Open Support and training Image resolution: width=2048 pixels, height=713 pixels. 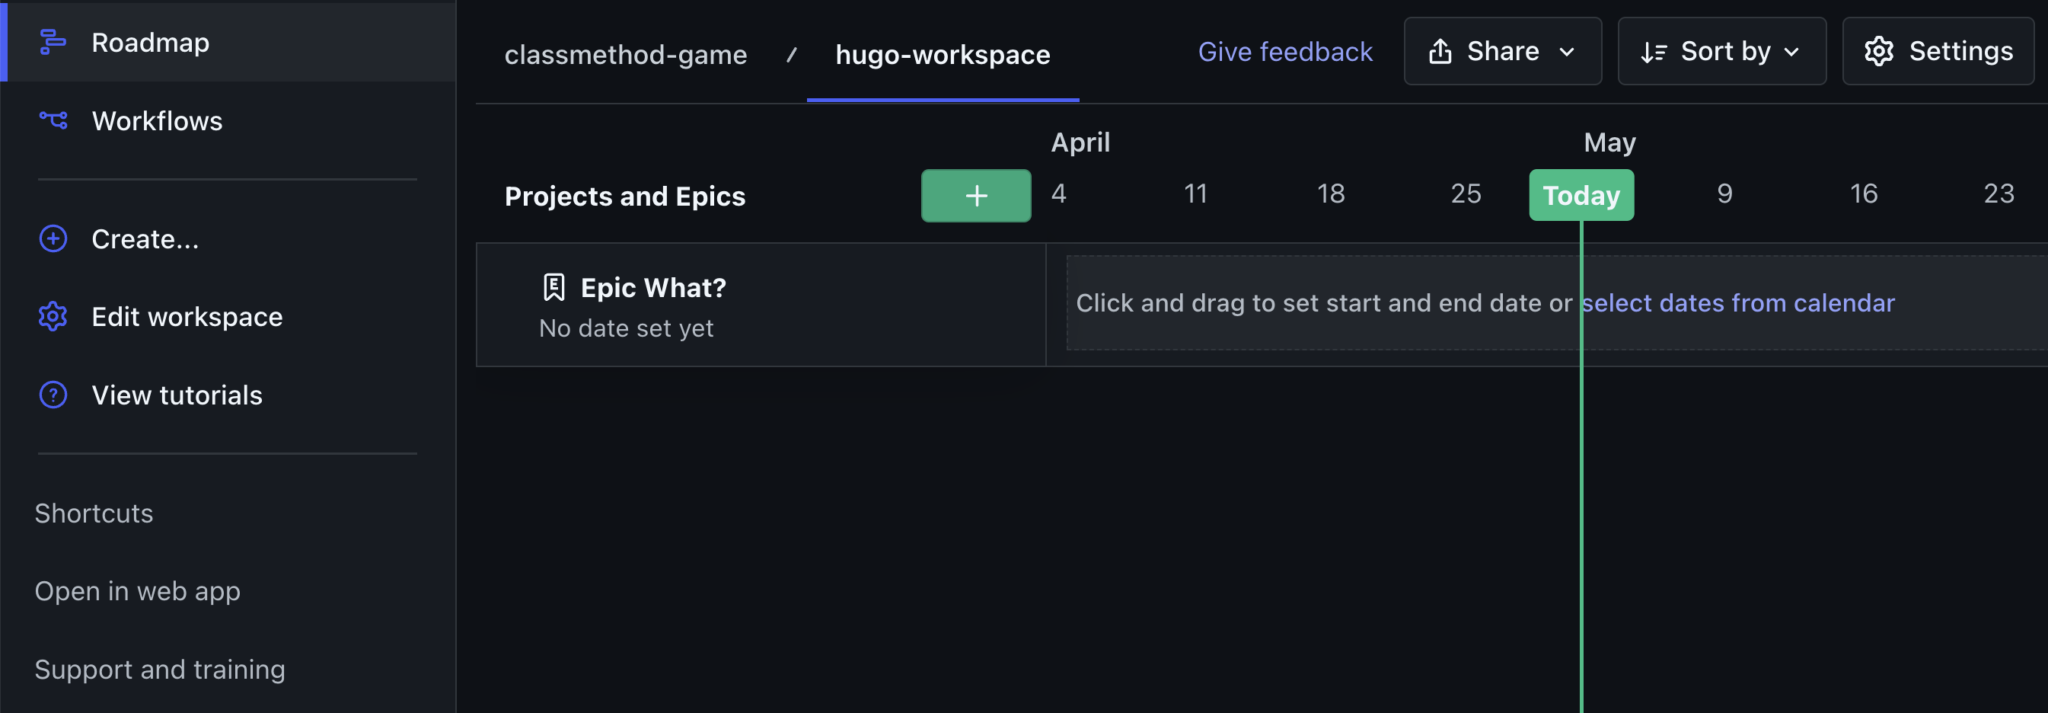(x=160, y=669)
